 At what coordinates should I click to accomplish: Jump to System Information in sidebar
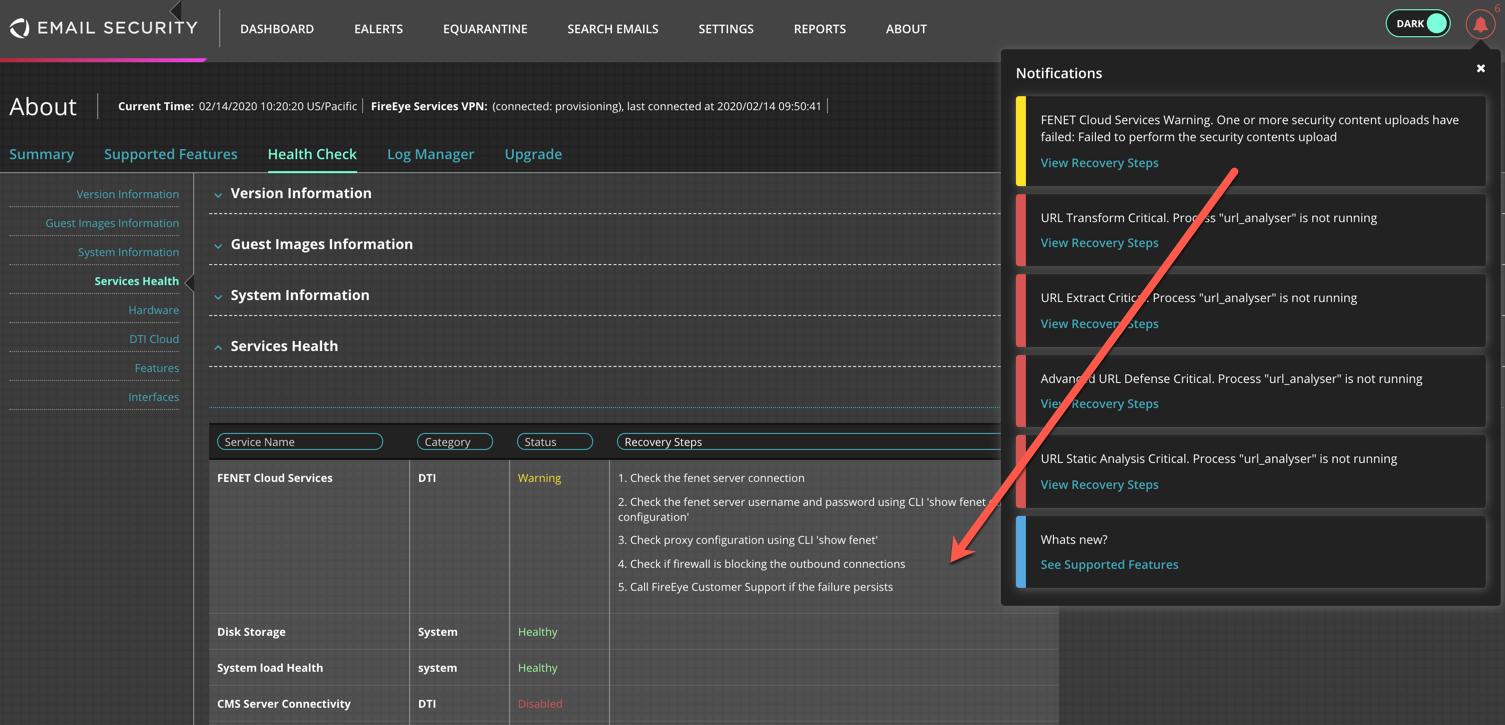tap(129, 252)
